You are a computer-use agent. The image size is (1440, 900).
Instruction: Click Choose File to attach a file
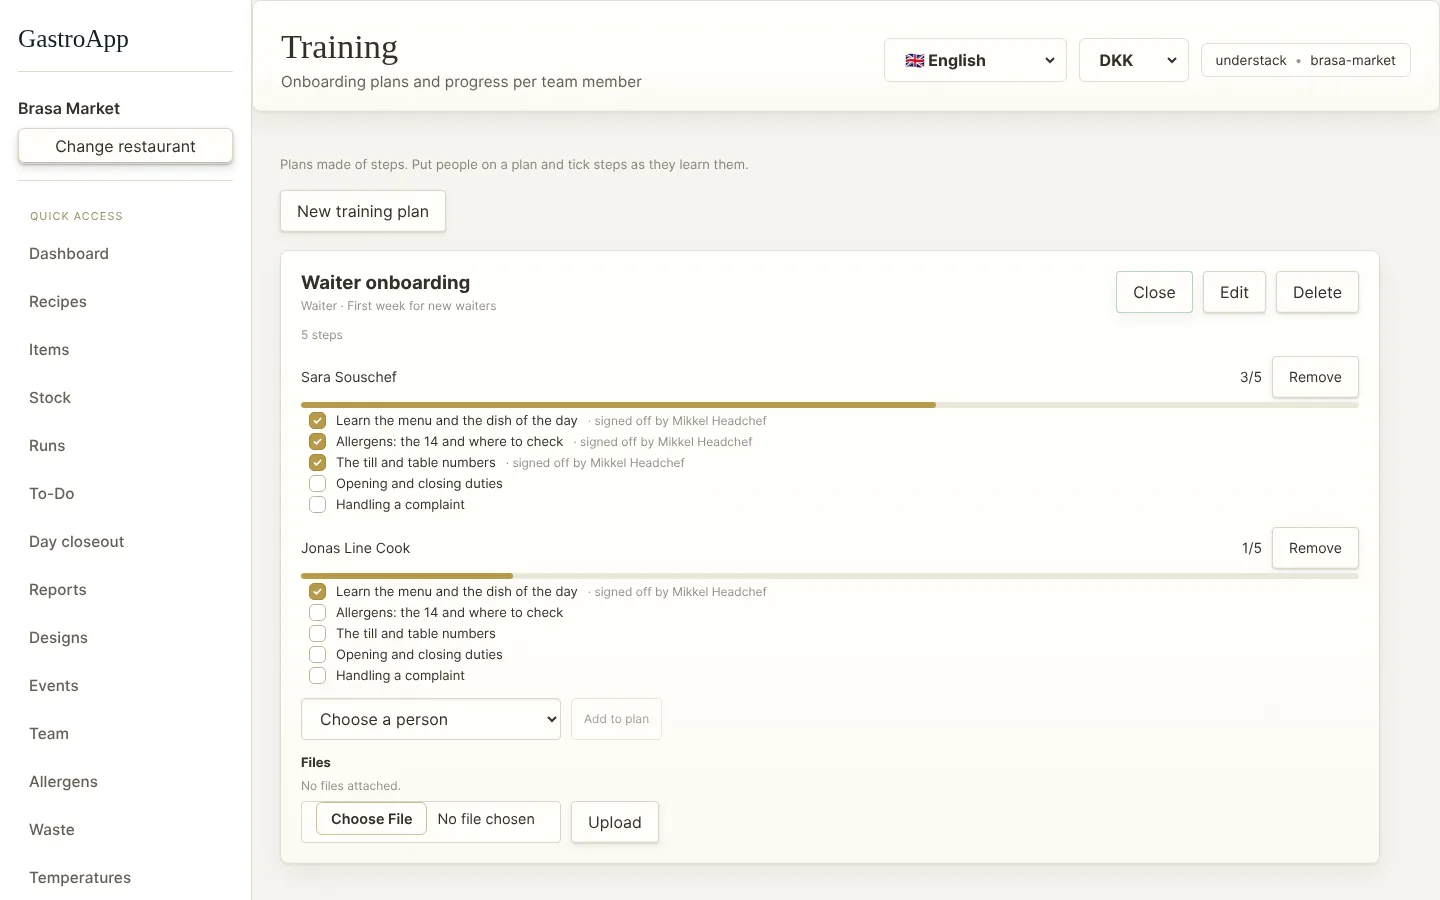pos(372,819)
